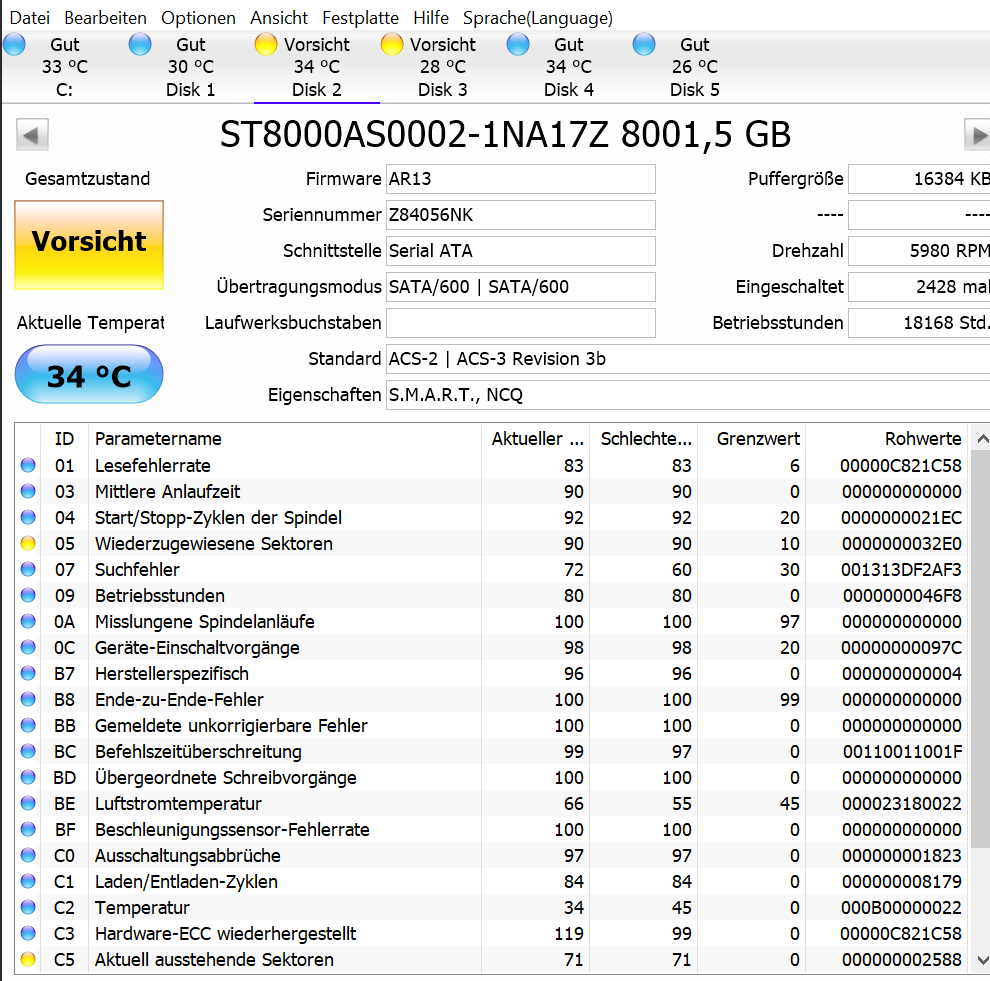Click status orb of Befehlszeitüberschreitung row
This screenshot has height=981, width=990.
(28, 751)
